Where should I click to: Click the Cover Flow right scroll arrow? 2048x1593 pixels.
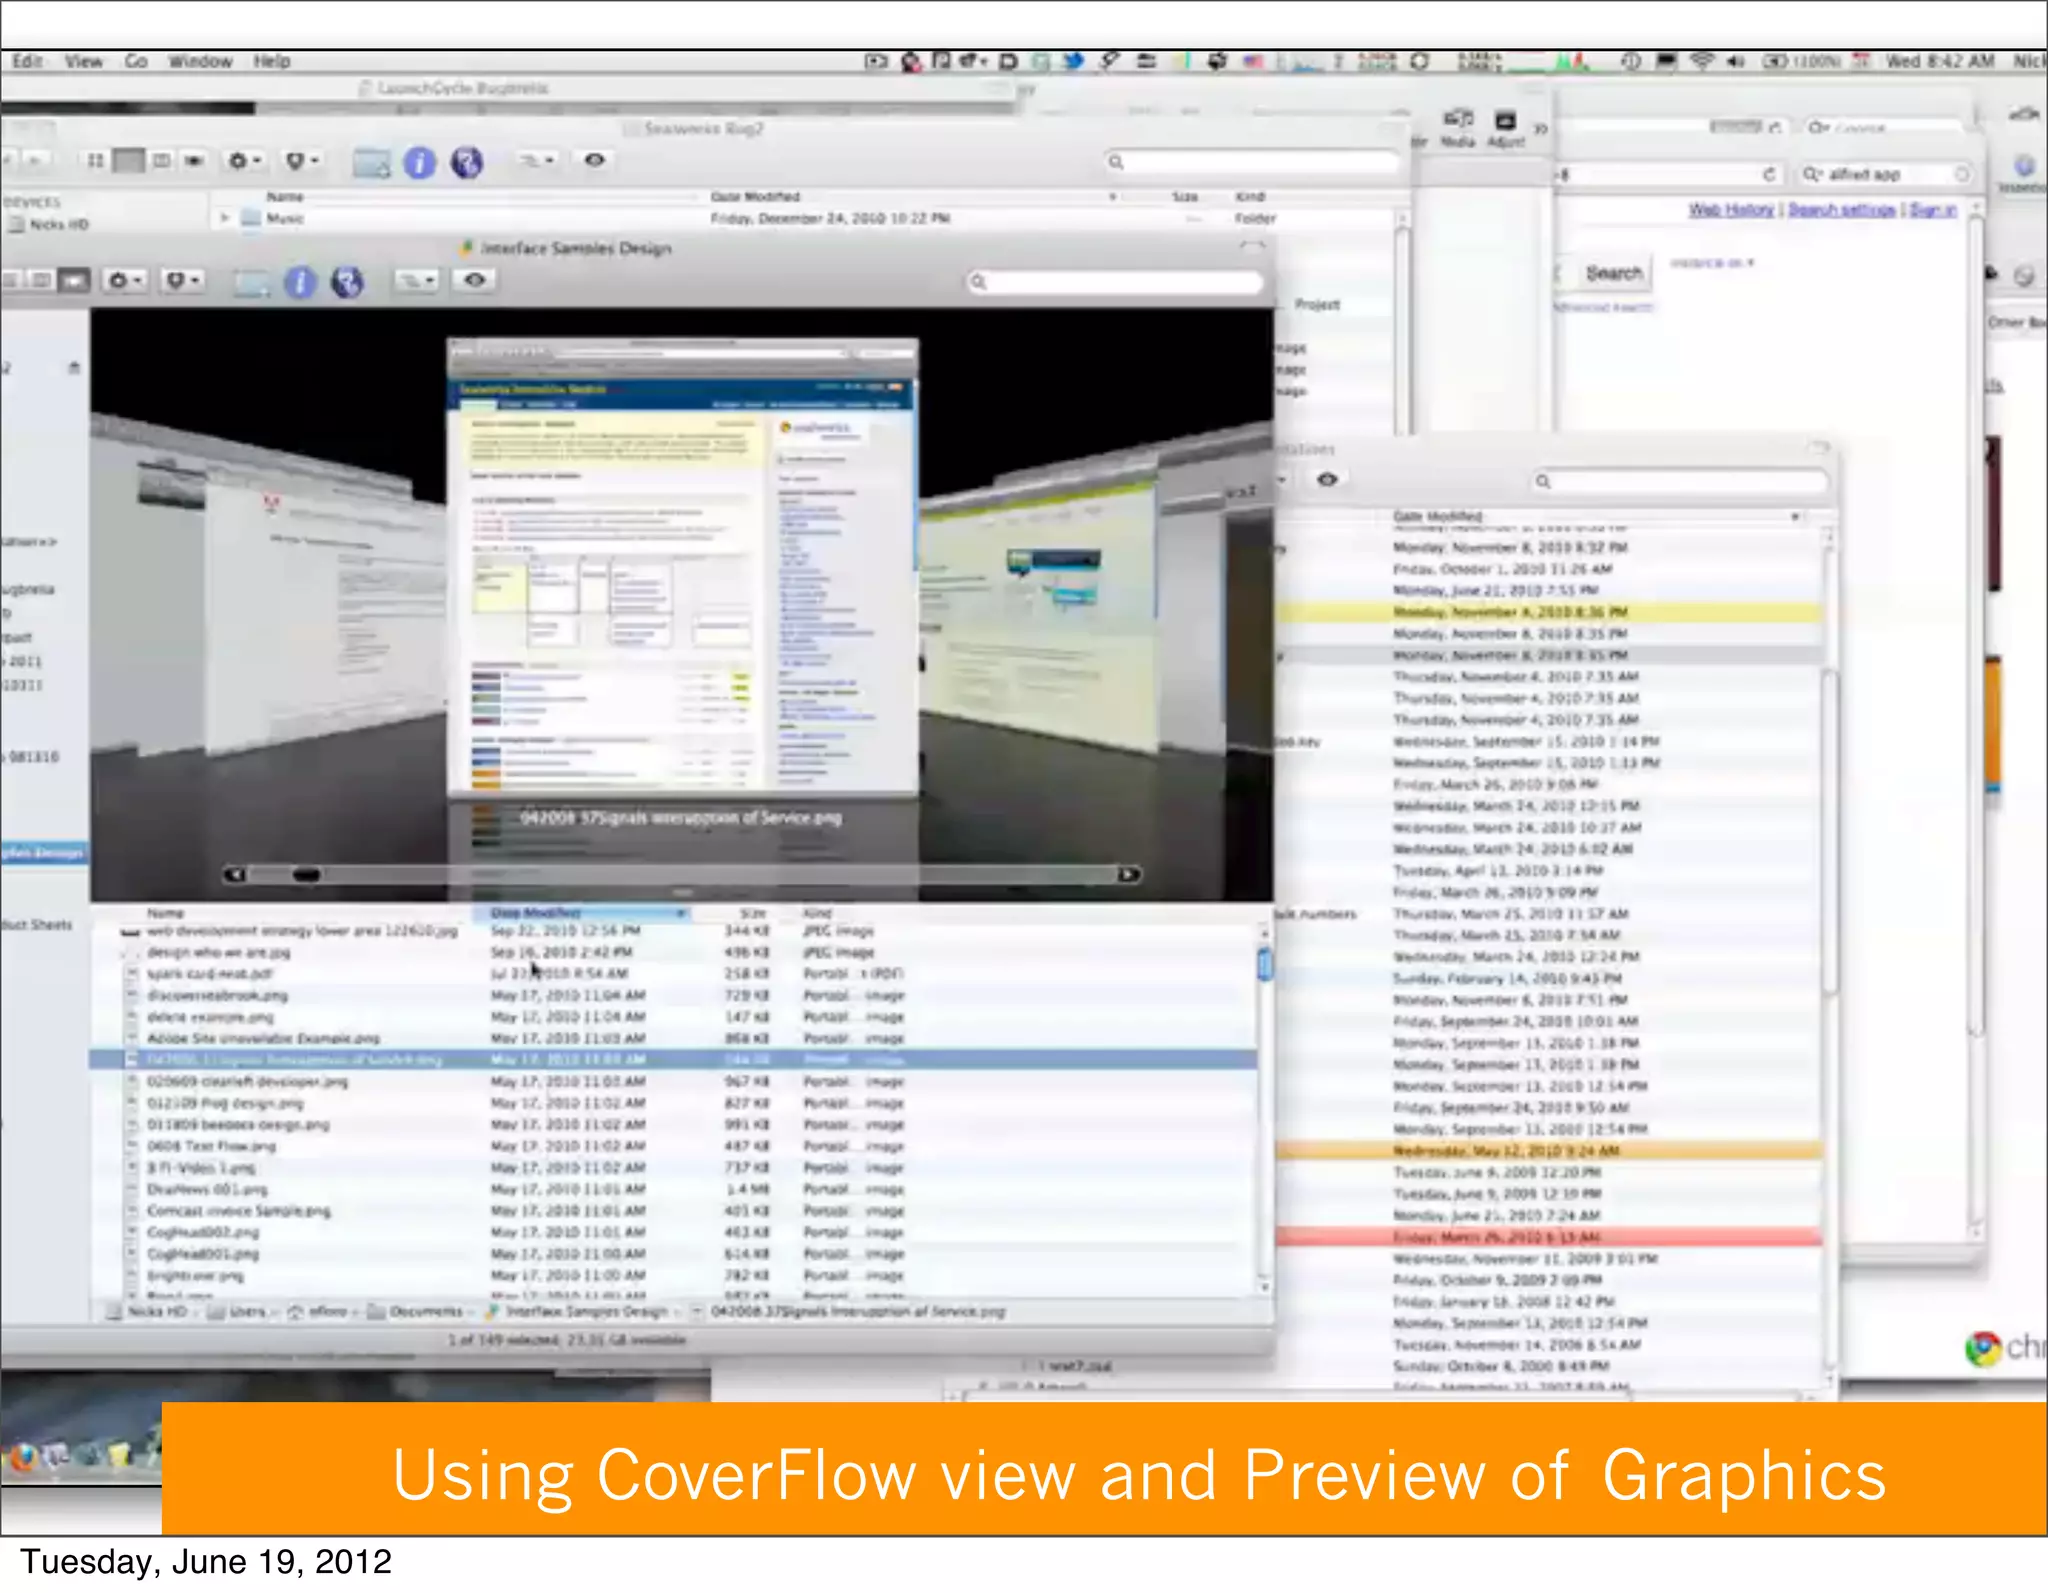[1129, 875]
